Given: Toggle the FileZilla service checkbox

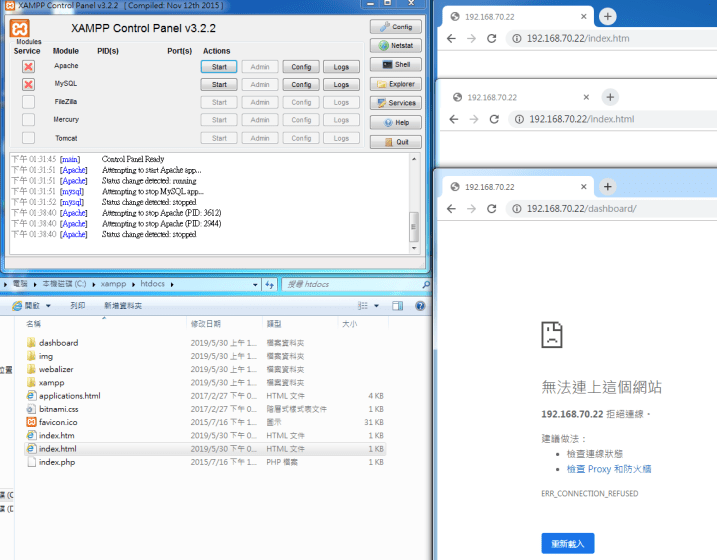Looking at the screenshot, I should pos(28,102).
